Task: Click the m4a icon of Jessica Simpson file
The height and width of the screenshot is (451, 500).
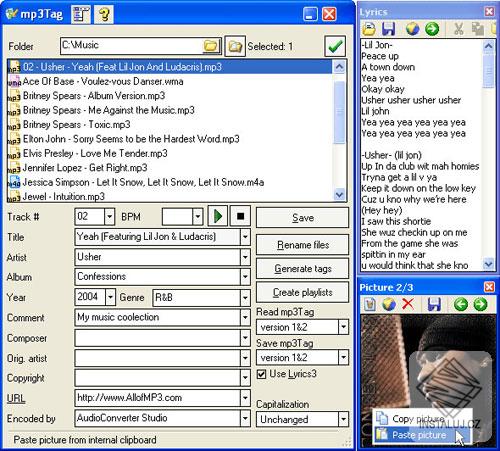Action: pyautogui.click(x=14, y=182)
